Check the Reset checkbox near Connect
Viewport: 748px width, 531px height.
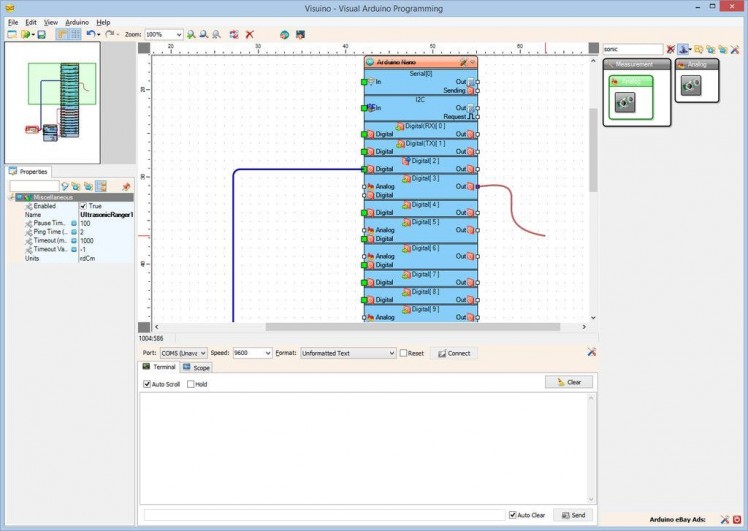click(x=404, y=353)
